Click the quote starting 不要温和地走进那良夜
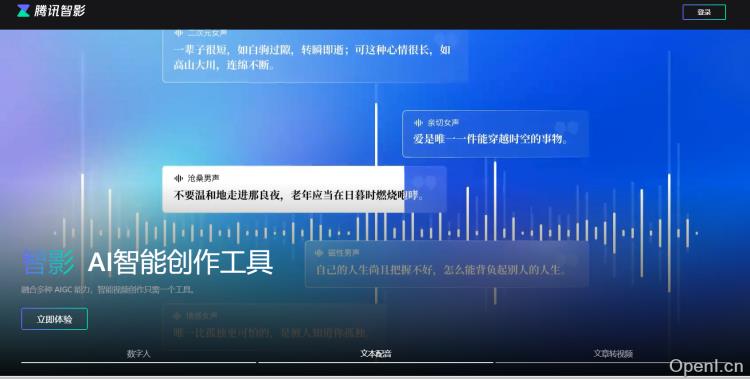 (x=298, y=195)
